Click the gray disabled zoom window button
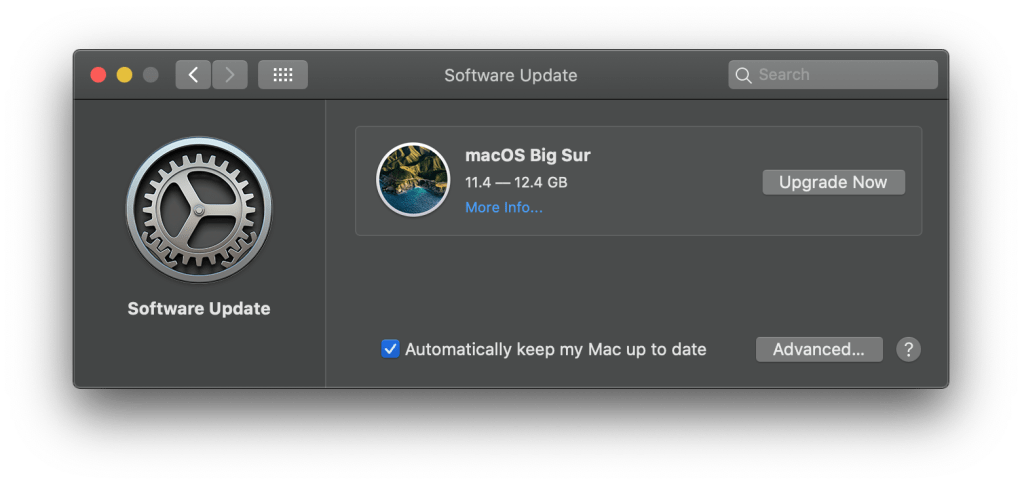This screenshot has height=485, width=1022. (x=150, y=75)
